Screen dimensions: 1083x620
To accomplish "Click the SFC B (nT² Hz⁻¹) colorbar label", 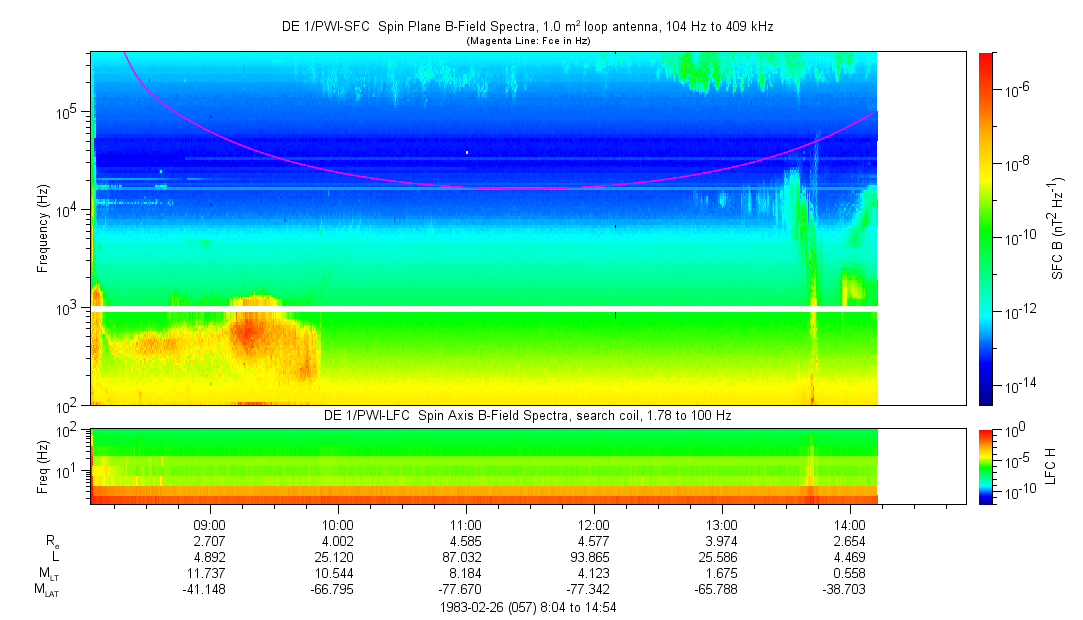I will pos(1059,228).
